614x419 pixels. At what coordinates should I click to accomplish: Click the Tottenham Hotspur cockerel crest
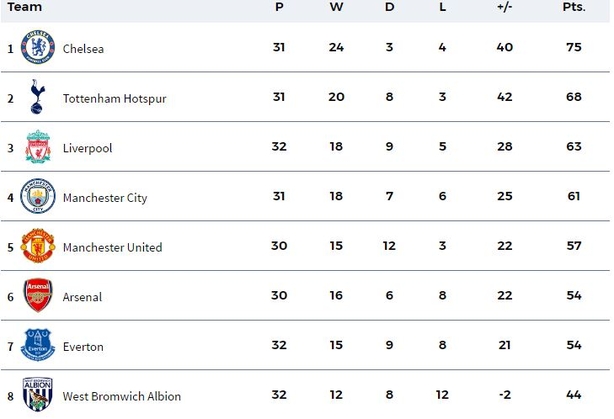[38, 97]
